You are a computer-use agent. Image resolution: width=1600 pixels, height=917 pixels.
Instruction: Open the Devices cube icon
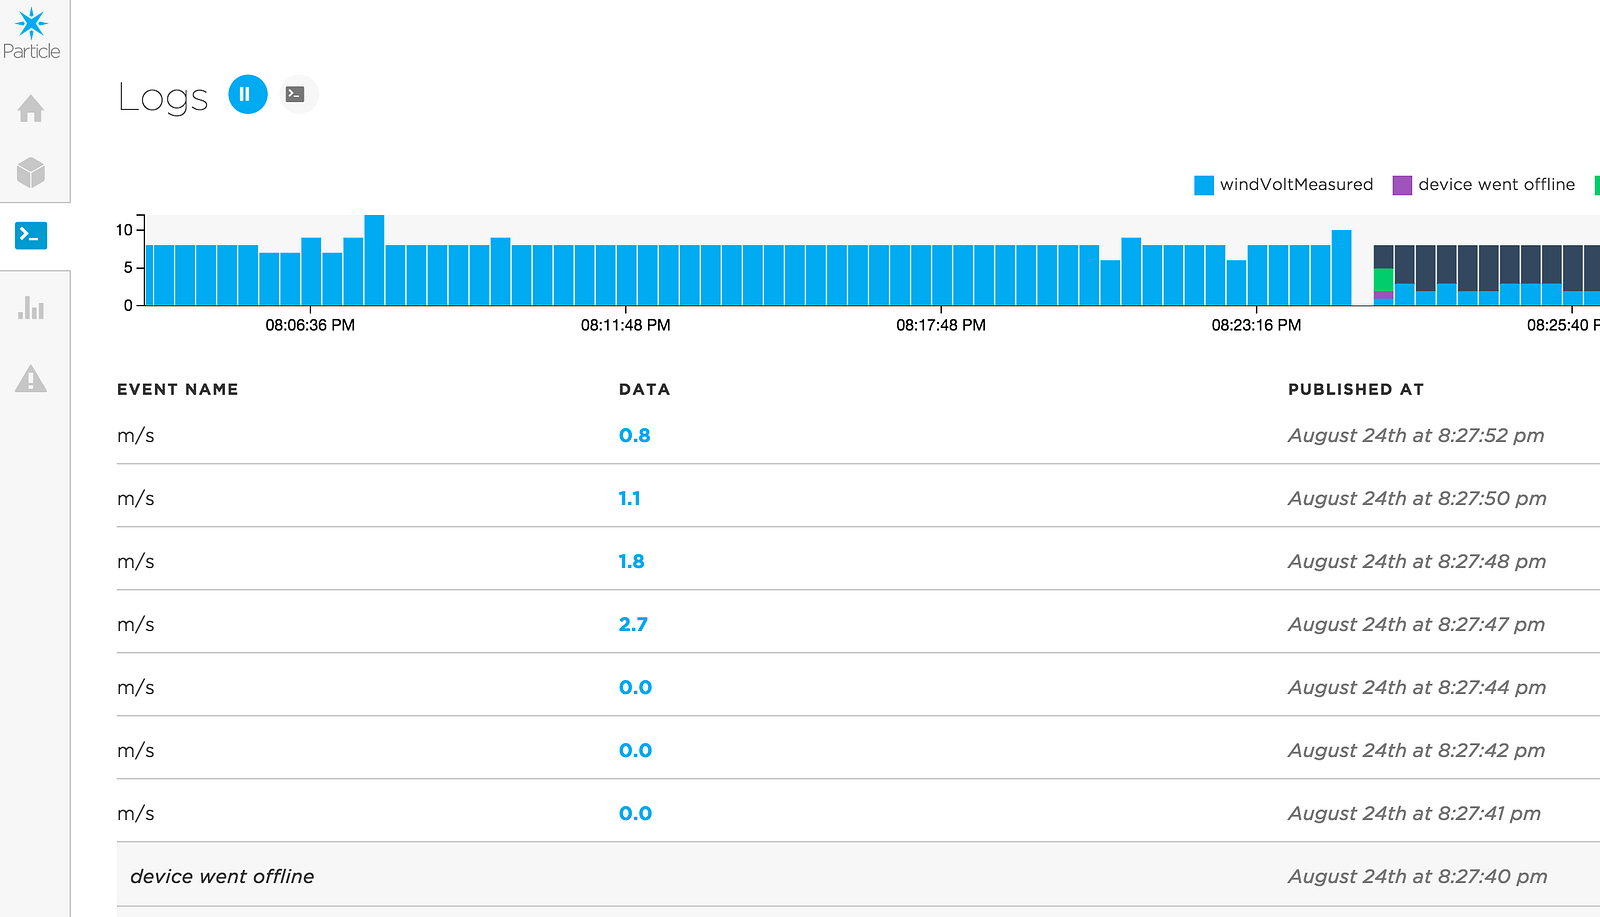tap(31, 172)
